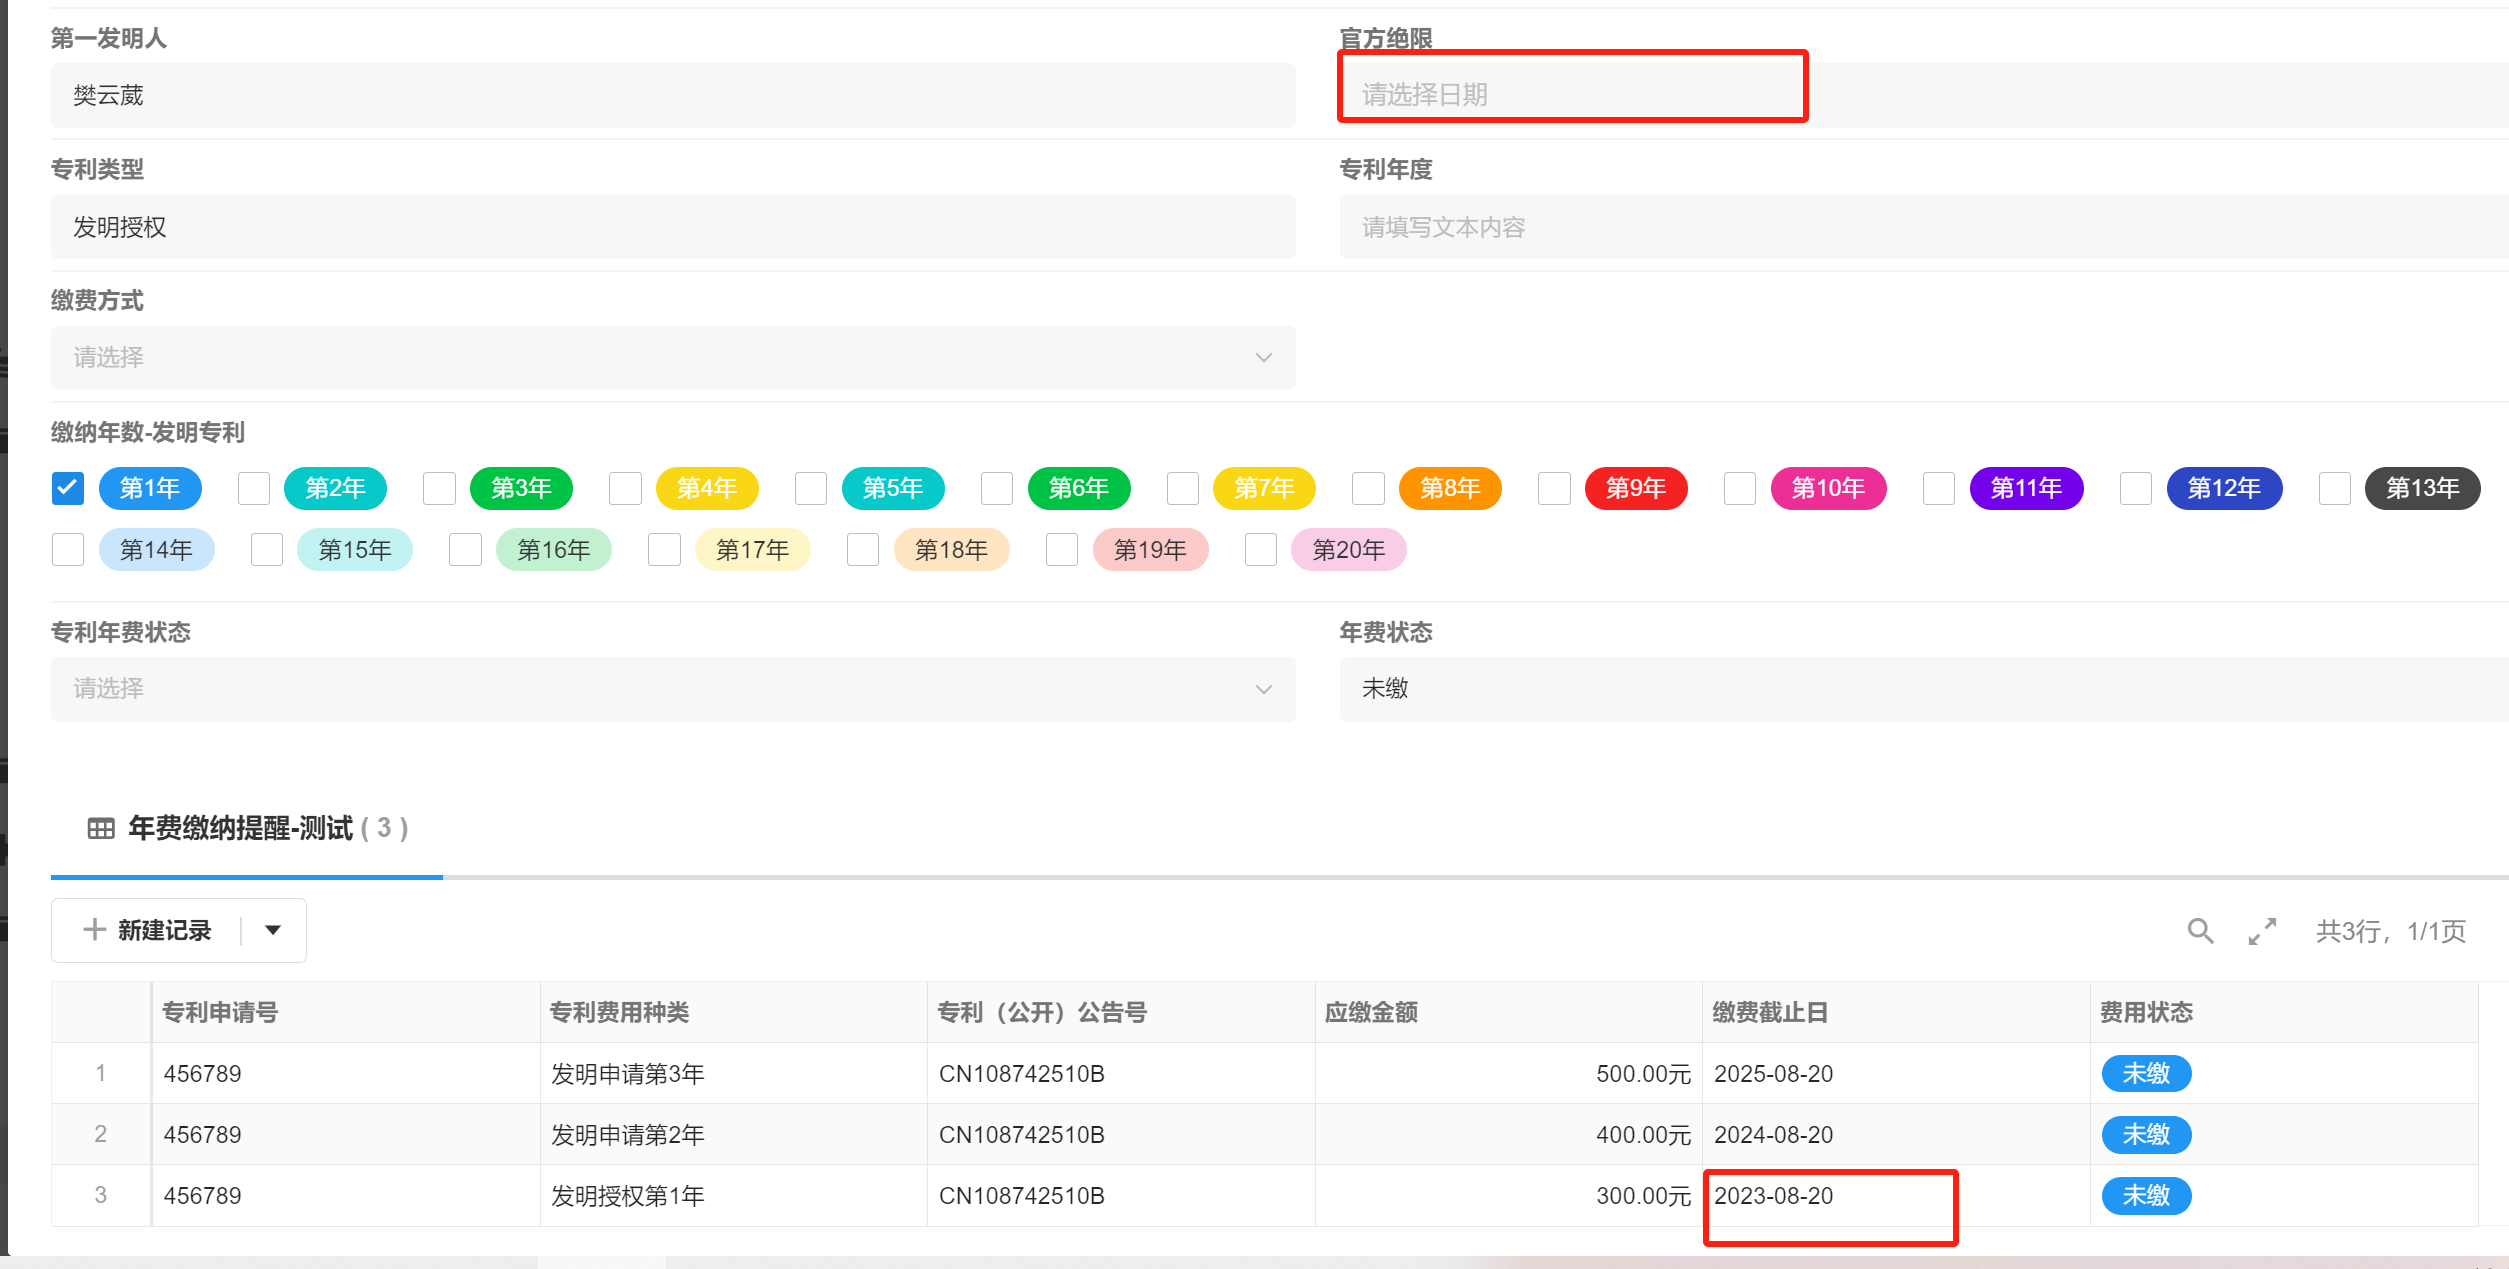This screenshot has width=2509, height=1269.
Task: Check the 第5年 checkbox
Action: pos(811,488)
